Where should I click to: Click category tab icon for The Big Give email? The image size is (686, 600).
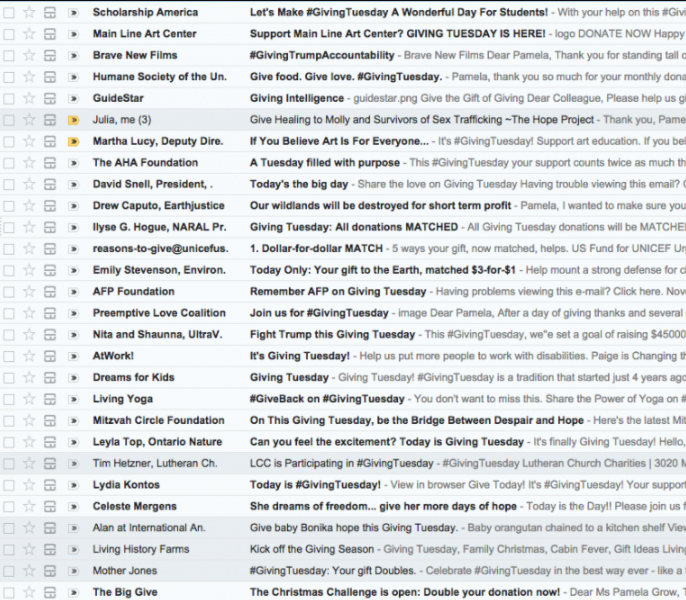pyautogui.click(x=50, y=592)
